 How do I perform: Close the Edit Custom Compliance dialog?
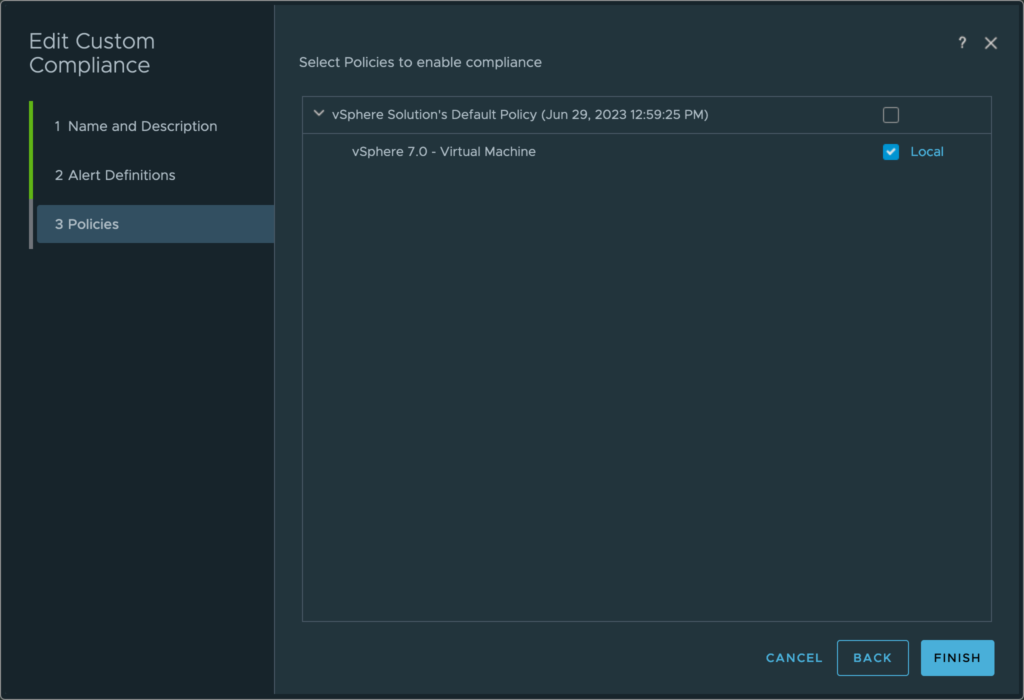[x=991, y=43]
